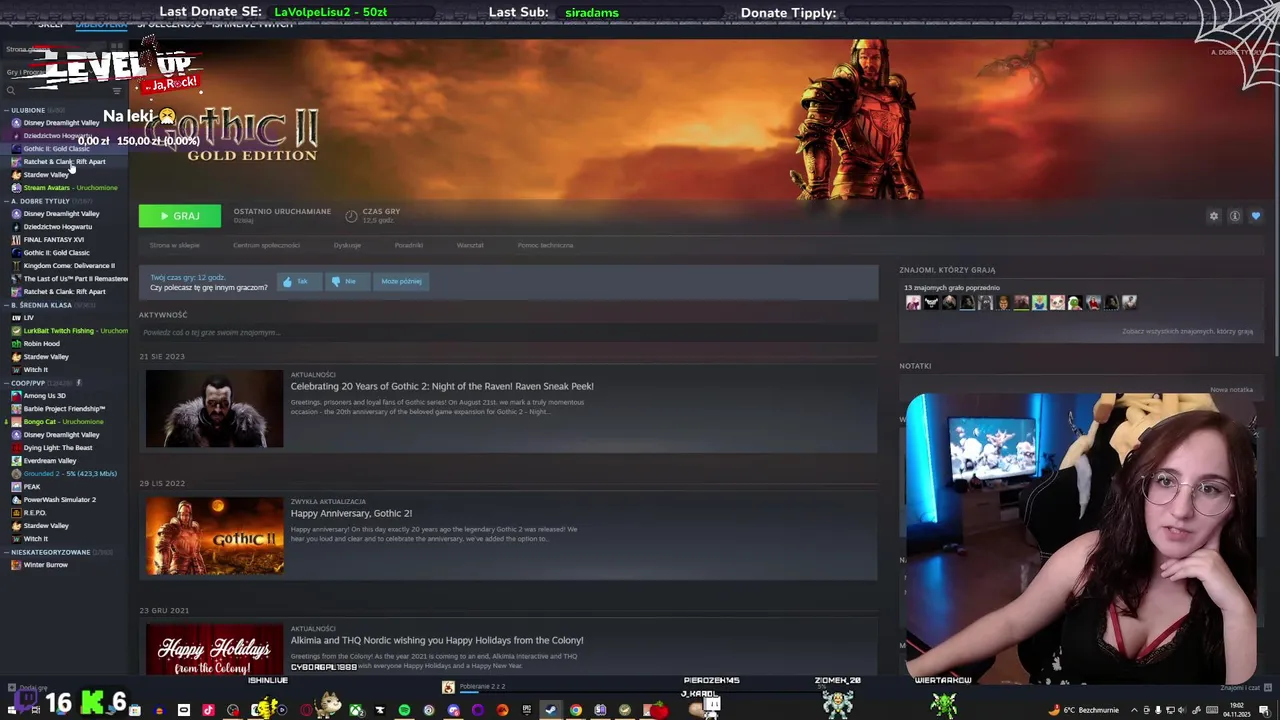Open Celebrating 20 Years of Gothic 2 article
This screenshot has width=1280, height=720.
[442, 386]
